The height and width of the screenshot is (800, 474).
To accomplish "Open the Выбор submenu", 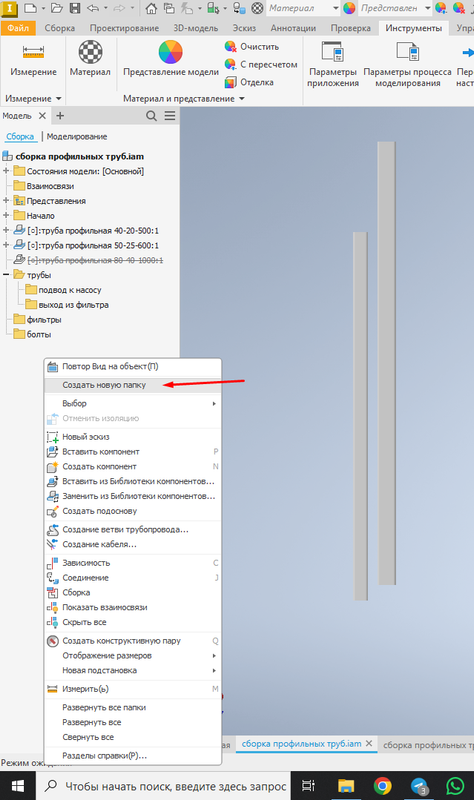I will point(133,403).
